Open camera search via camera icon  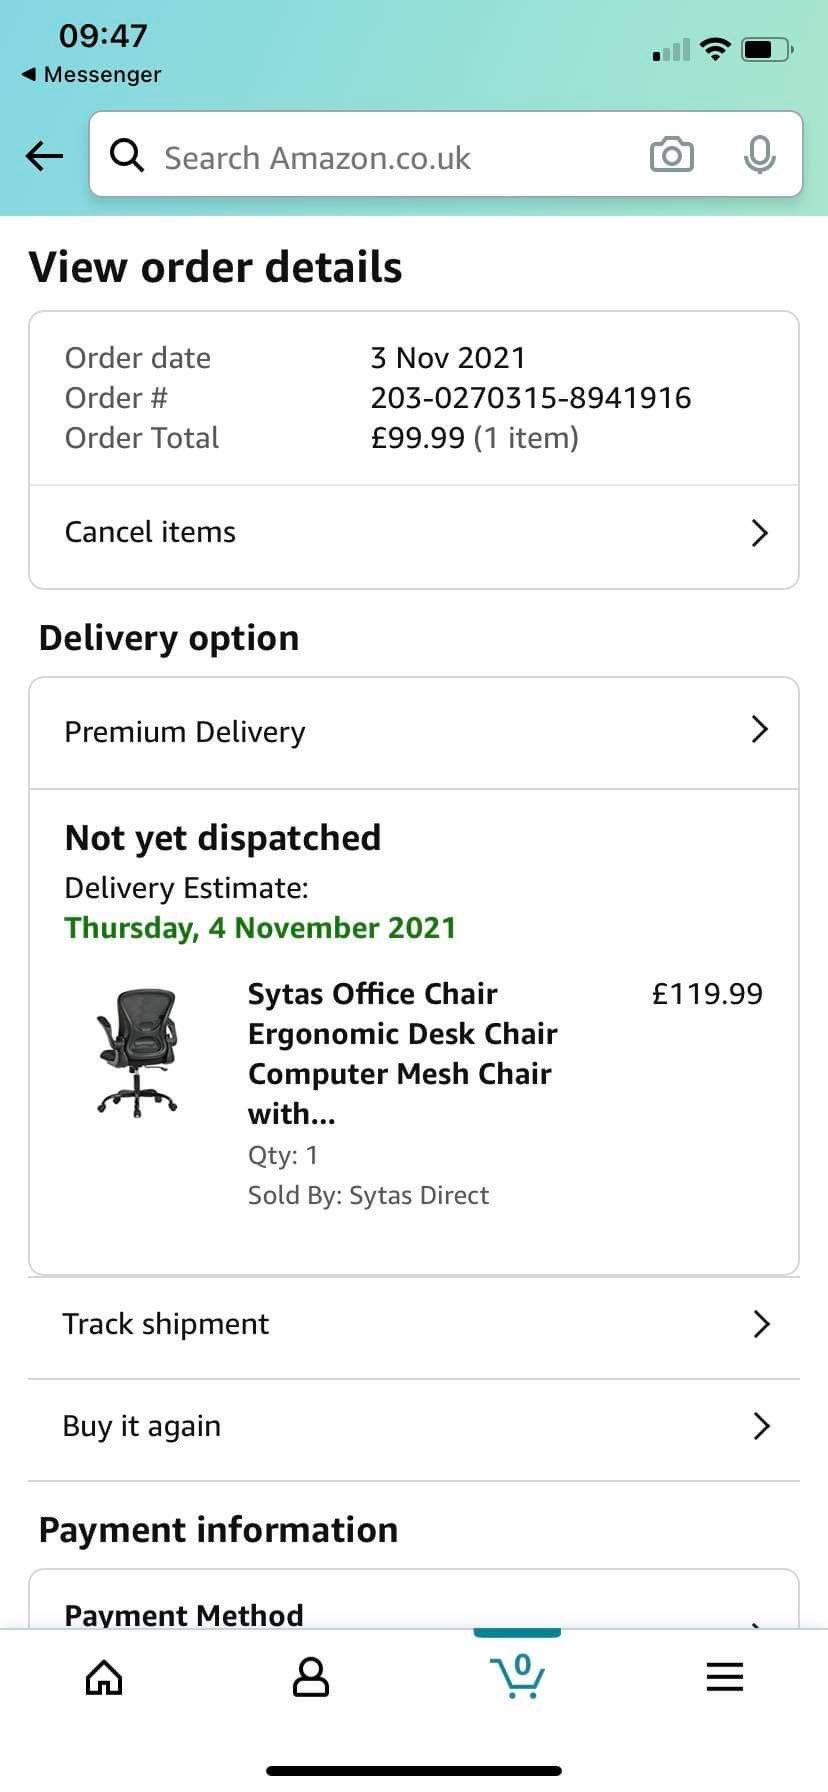click(x=671, y=155)
